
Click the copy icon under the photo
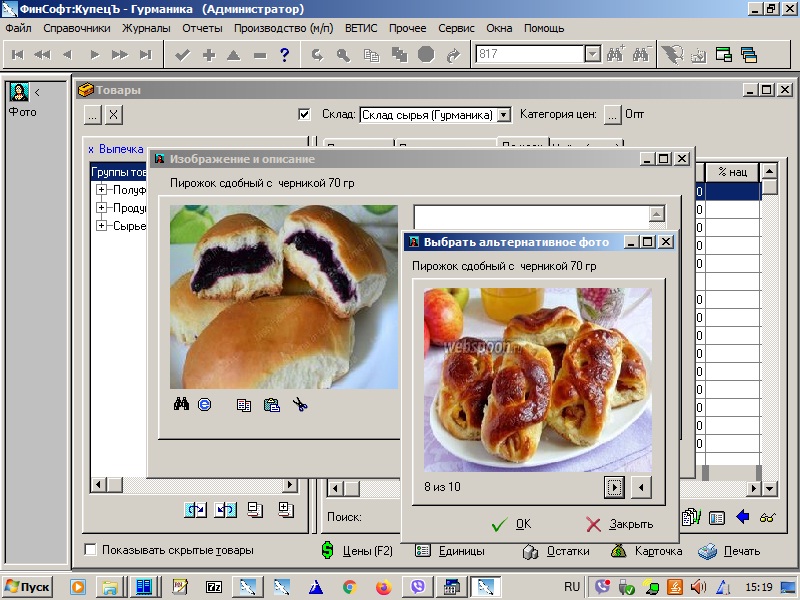click(244, 405)
